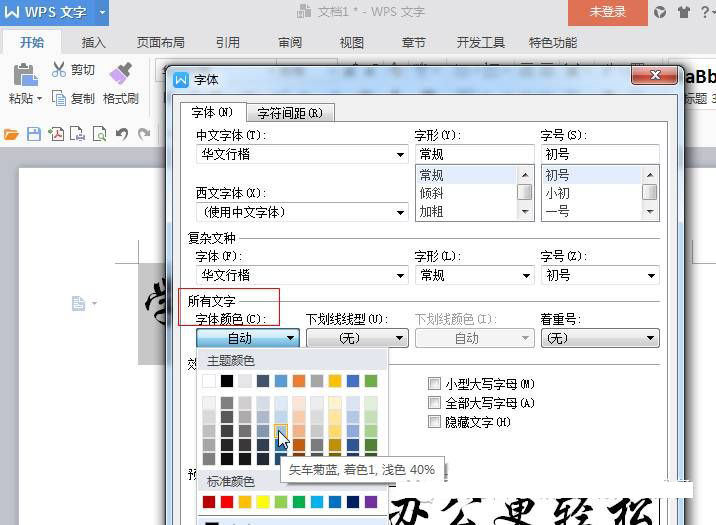Check the 隐藏文字 hidden text option
The image size is (716, 525).
[434, 422]
